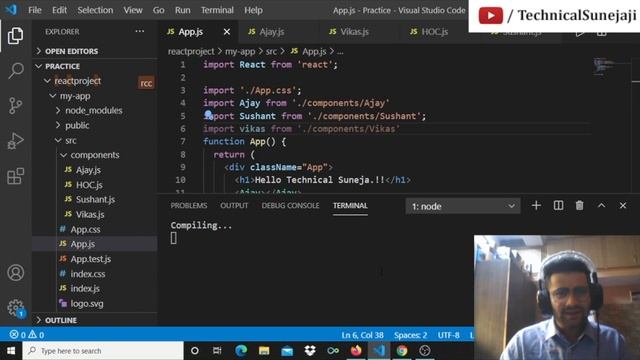The width and height of the screenshot is (640, 360).
Task: Close the terminal panel
Action: tap(622, 205)
